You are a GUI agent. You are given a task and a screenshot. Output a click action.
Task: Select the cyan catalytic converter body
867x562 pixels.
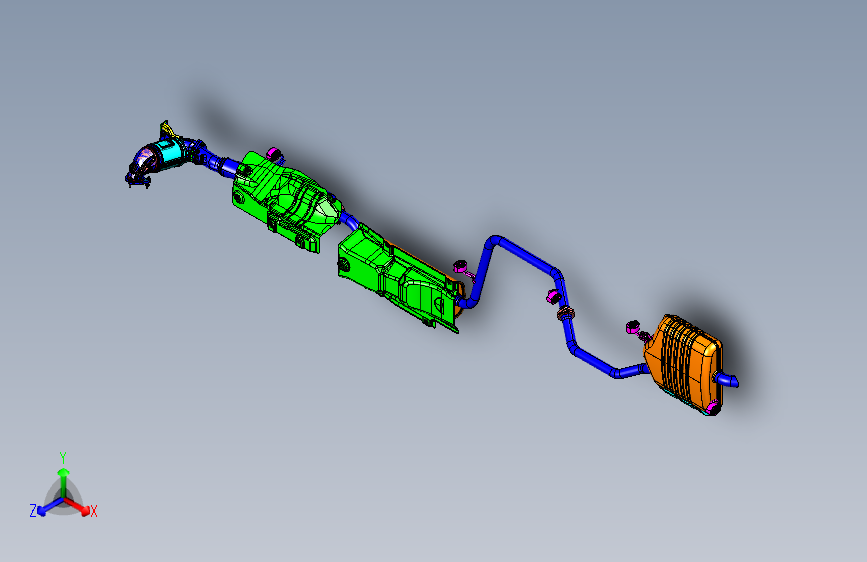(170, 153)
